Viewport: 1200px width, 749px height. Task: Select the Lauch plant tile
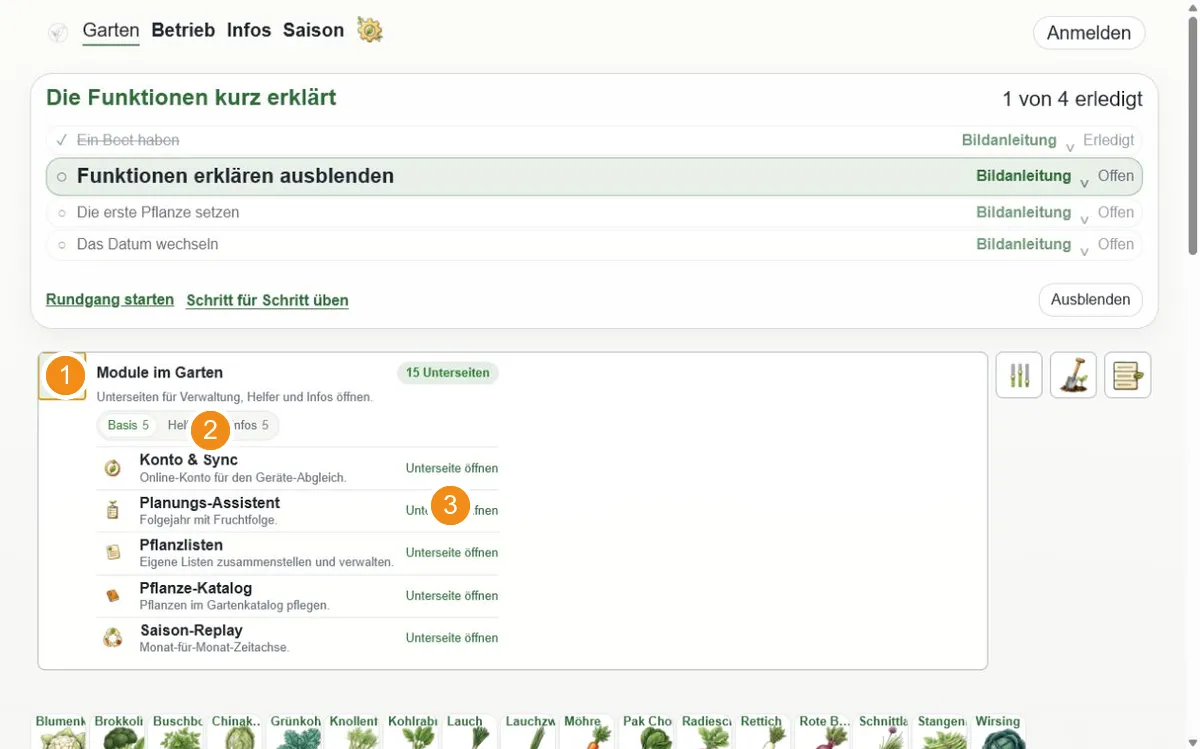coord(471,732)
